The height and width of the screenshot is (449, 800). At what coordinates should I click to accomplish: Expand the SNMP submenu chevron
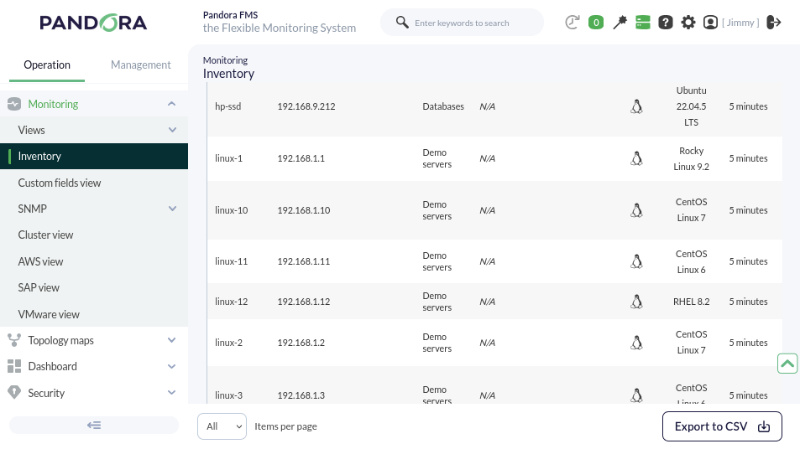click(172, 209)
